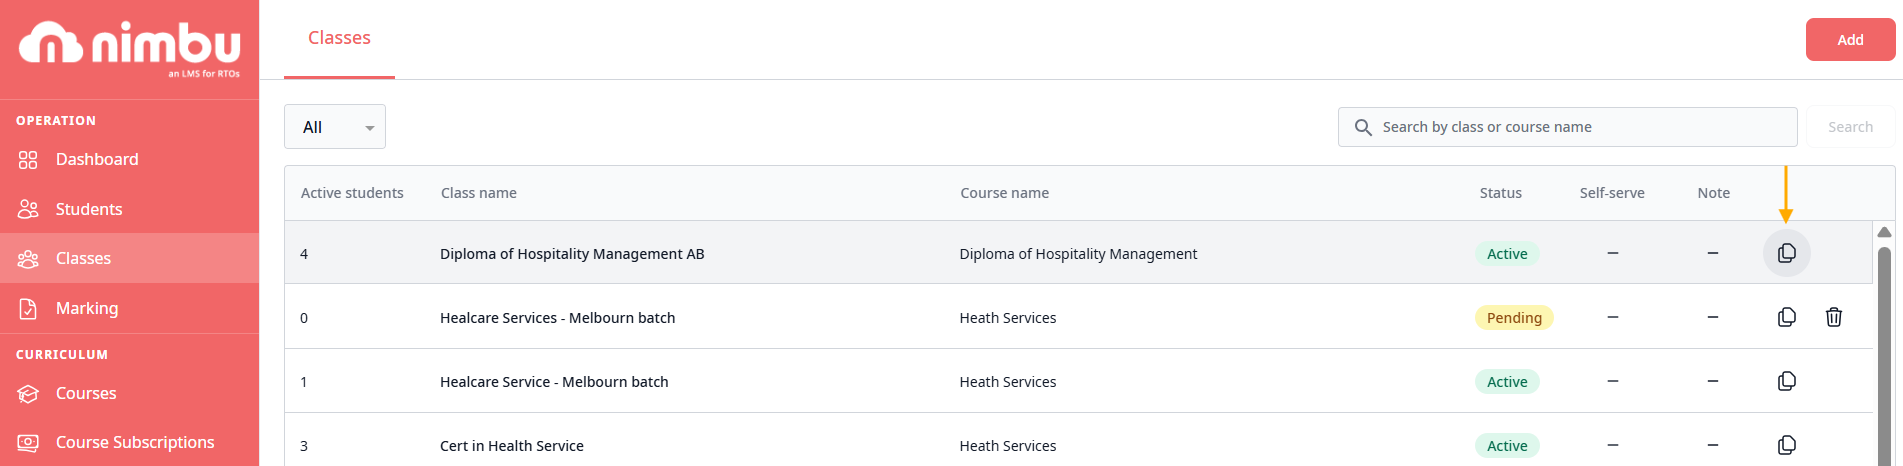The height and width of the screenshot is (466, 1903).
Task: Open the Diploma of Hospitality Management AB row
Action: pos(572,254)
